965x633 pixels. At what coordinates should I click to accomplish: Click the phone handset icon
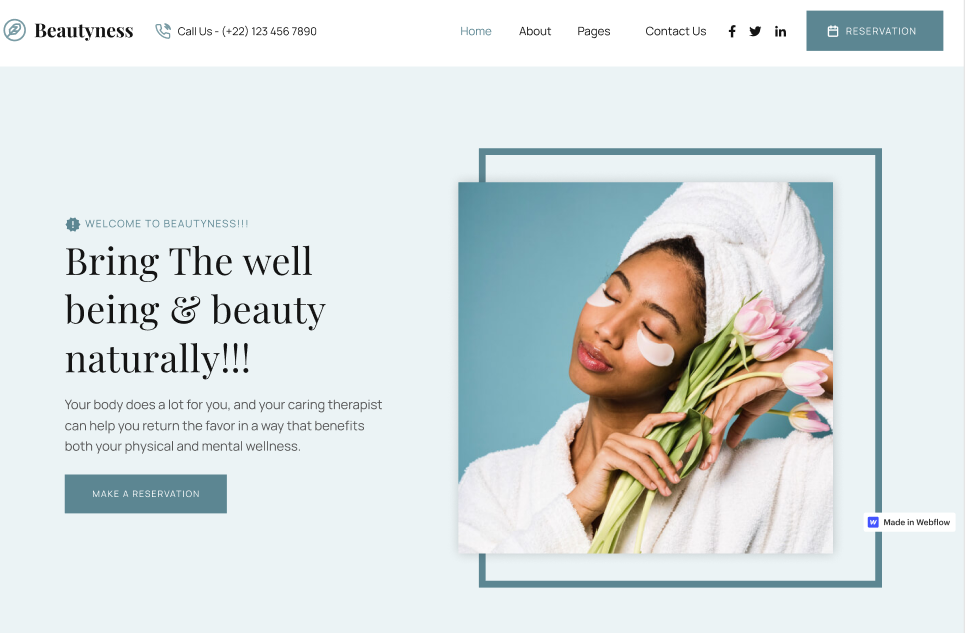(x=163, y=31)
